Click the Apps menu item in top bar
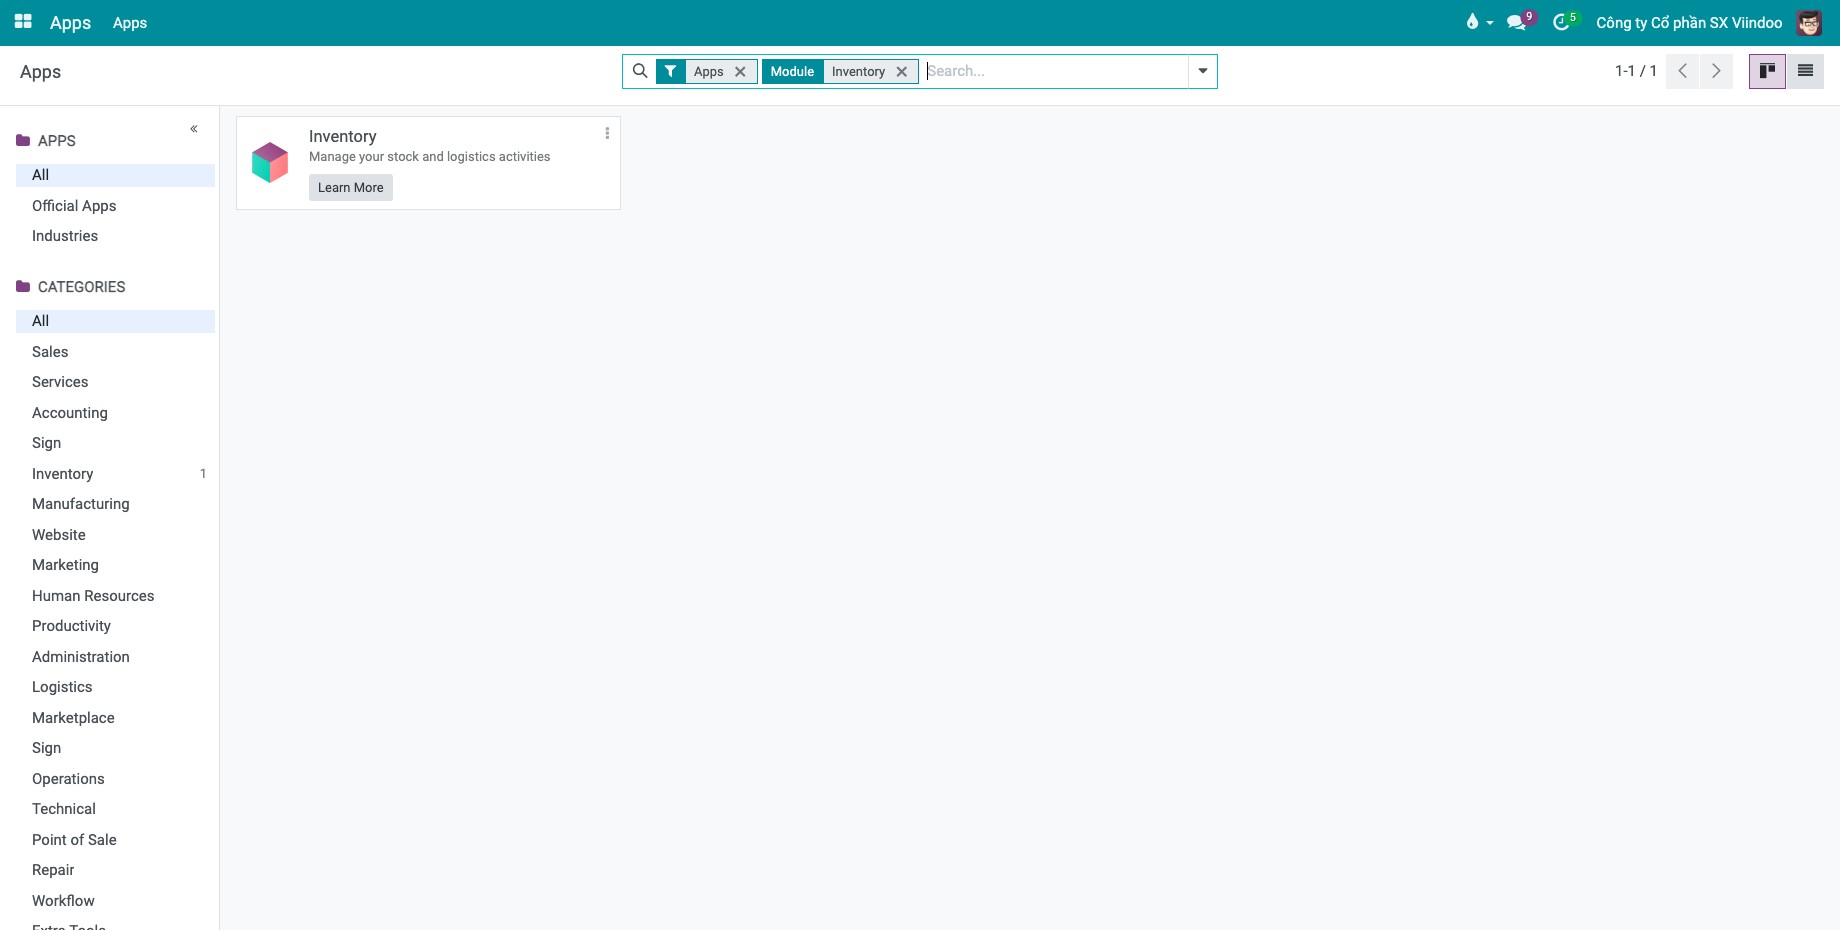This screenshot has height=930, width=1840. click(130, 22)
